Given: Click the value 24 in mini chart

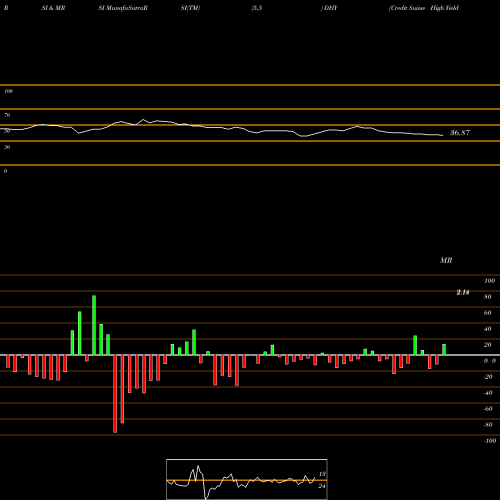Looking at the screenshot, I should click(x=322, y=486).
